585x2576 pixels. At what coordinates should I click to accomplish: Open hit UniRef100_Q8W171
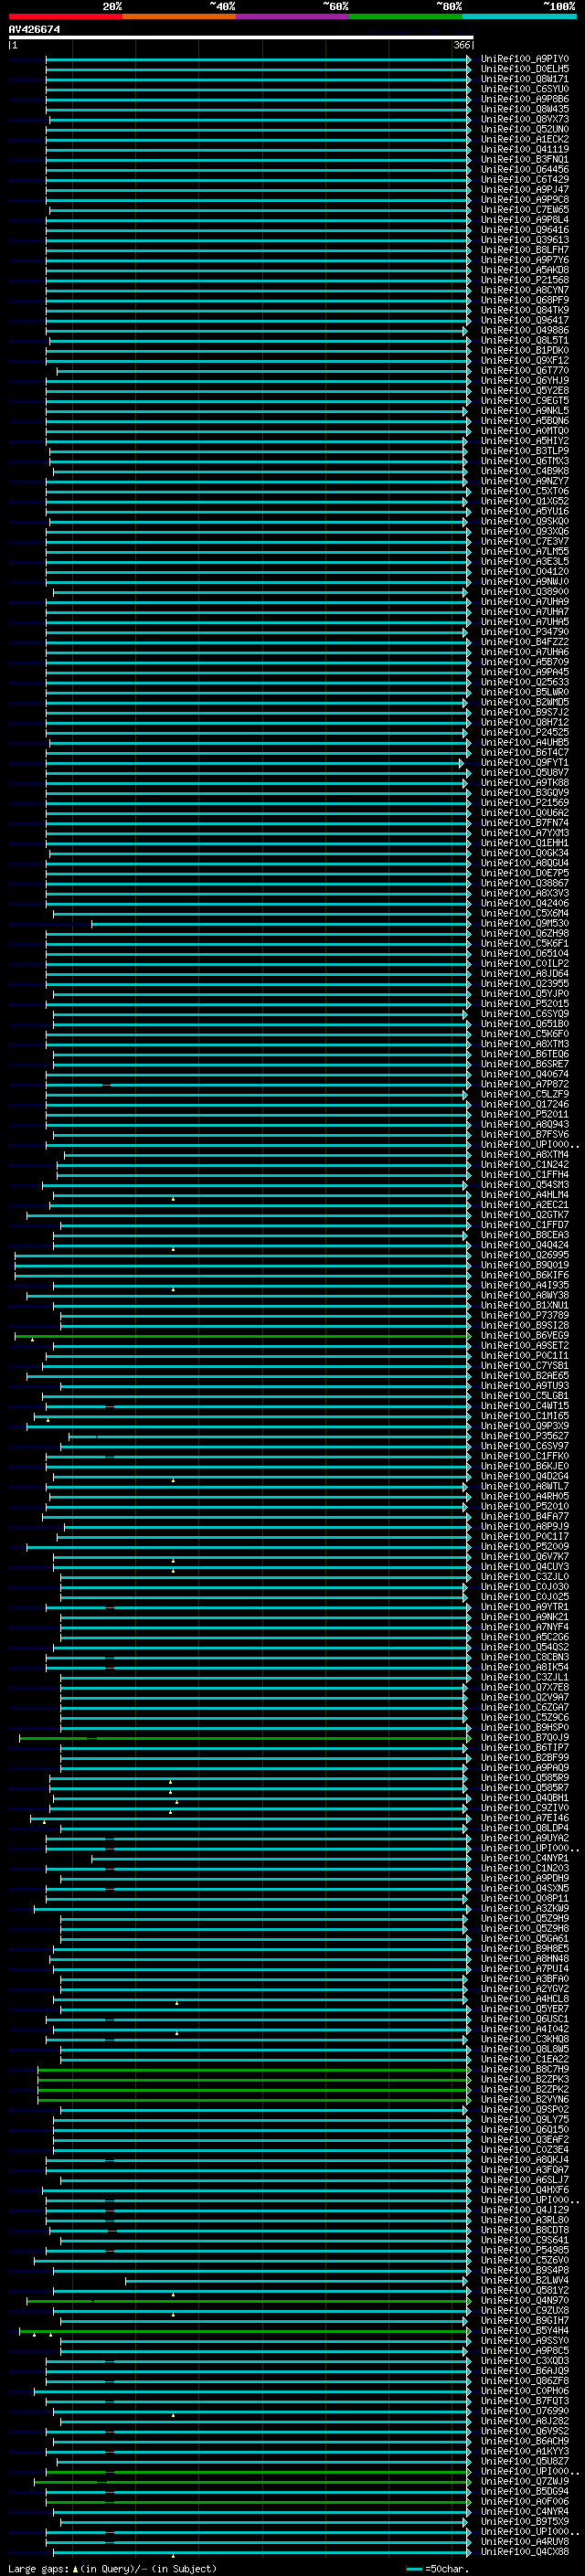point(525,79)
